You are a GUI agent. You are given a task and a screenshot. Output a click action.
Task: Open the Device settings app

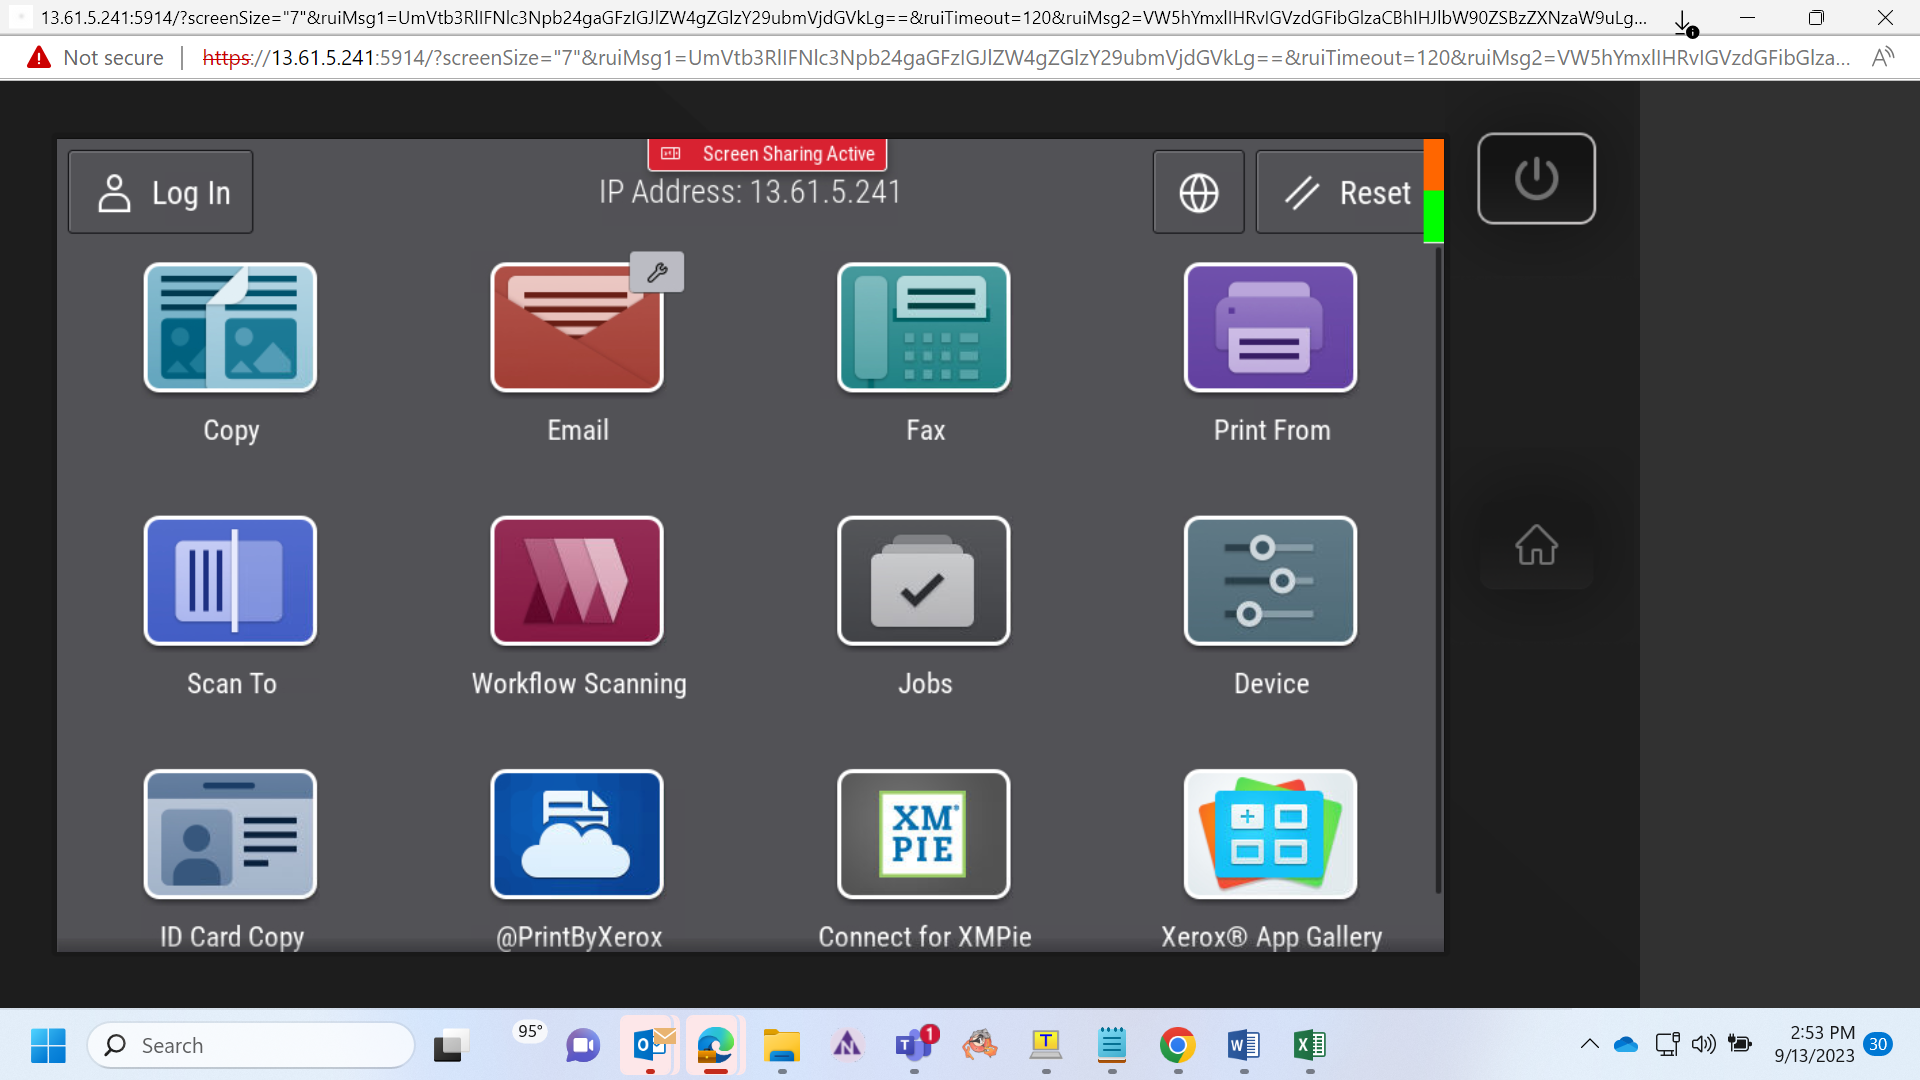[1271, 580]
